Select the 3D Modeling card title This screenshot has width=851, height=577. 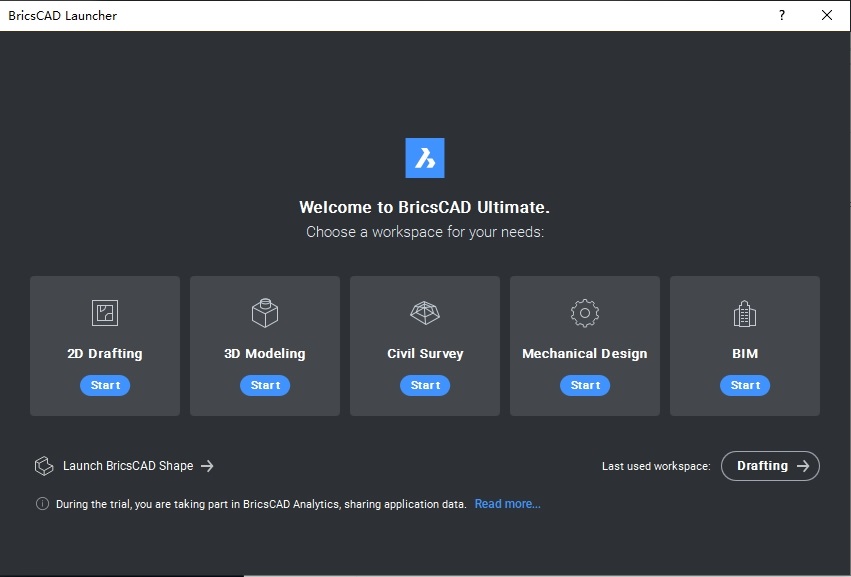[x=265, y=353]
